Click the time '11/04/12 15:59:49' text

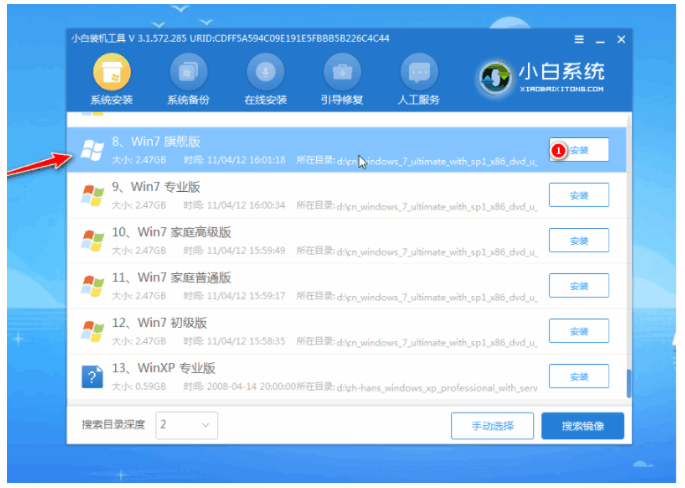[246, 251]
